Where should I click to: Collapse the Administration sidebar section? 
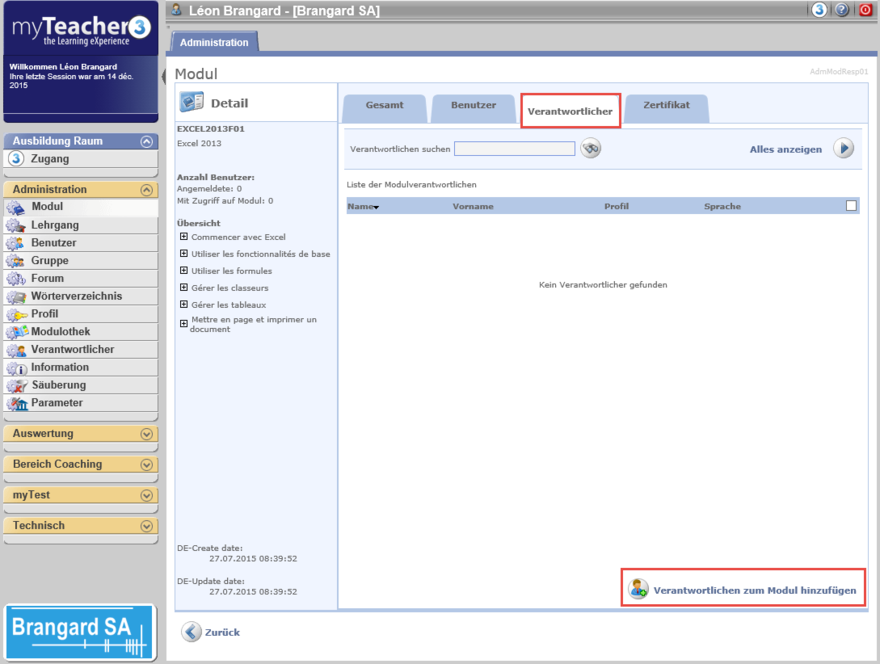coord(147,190)
